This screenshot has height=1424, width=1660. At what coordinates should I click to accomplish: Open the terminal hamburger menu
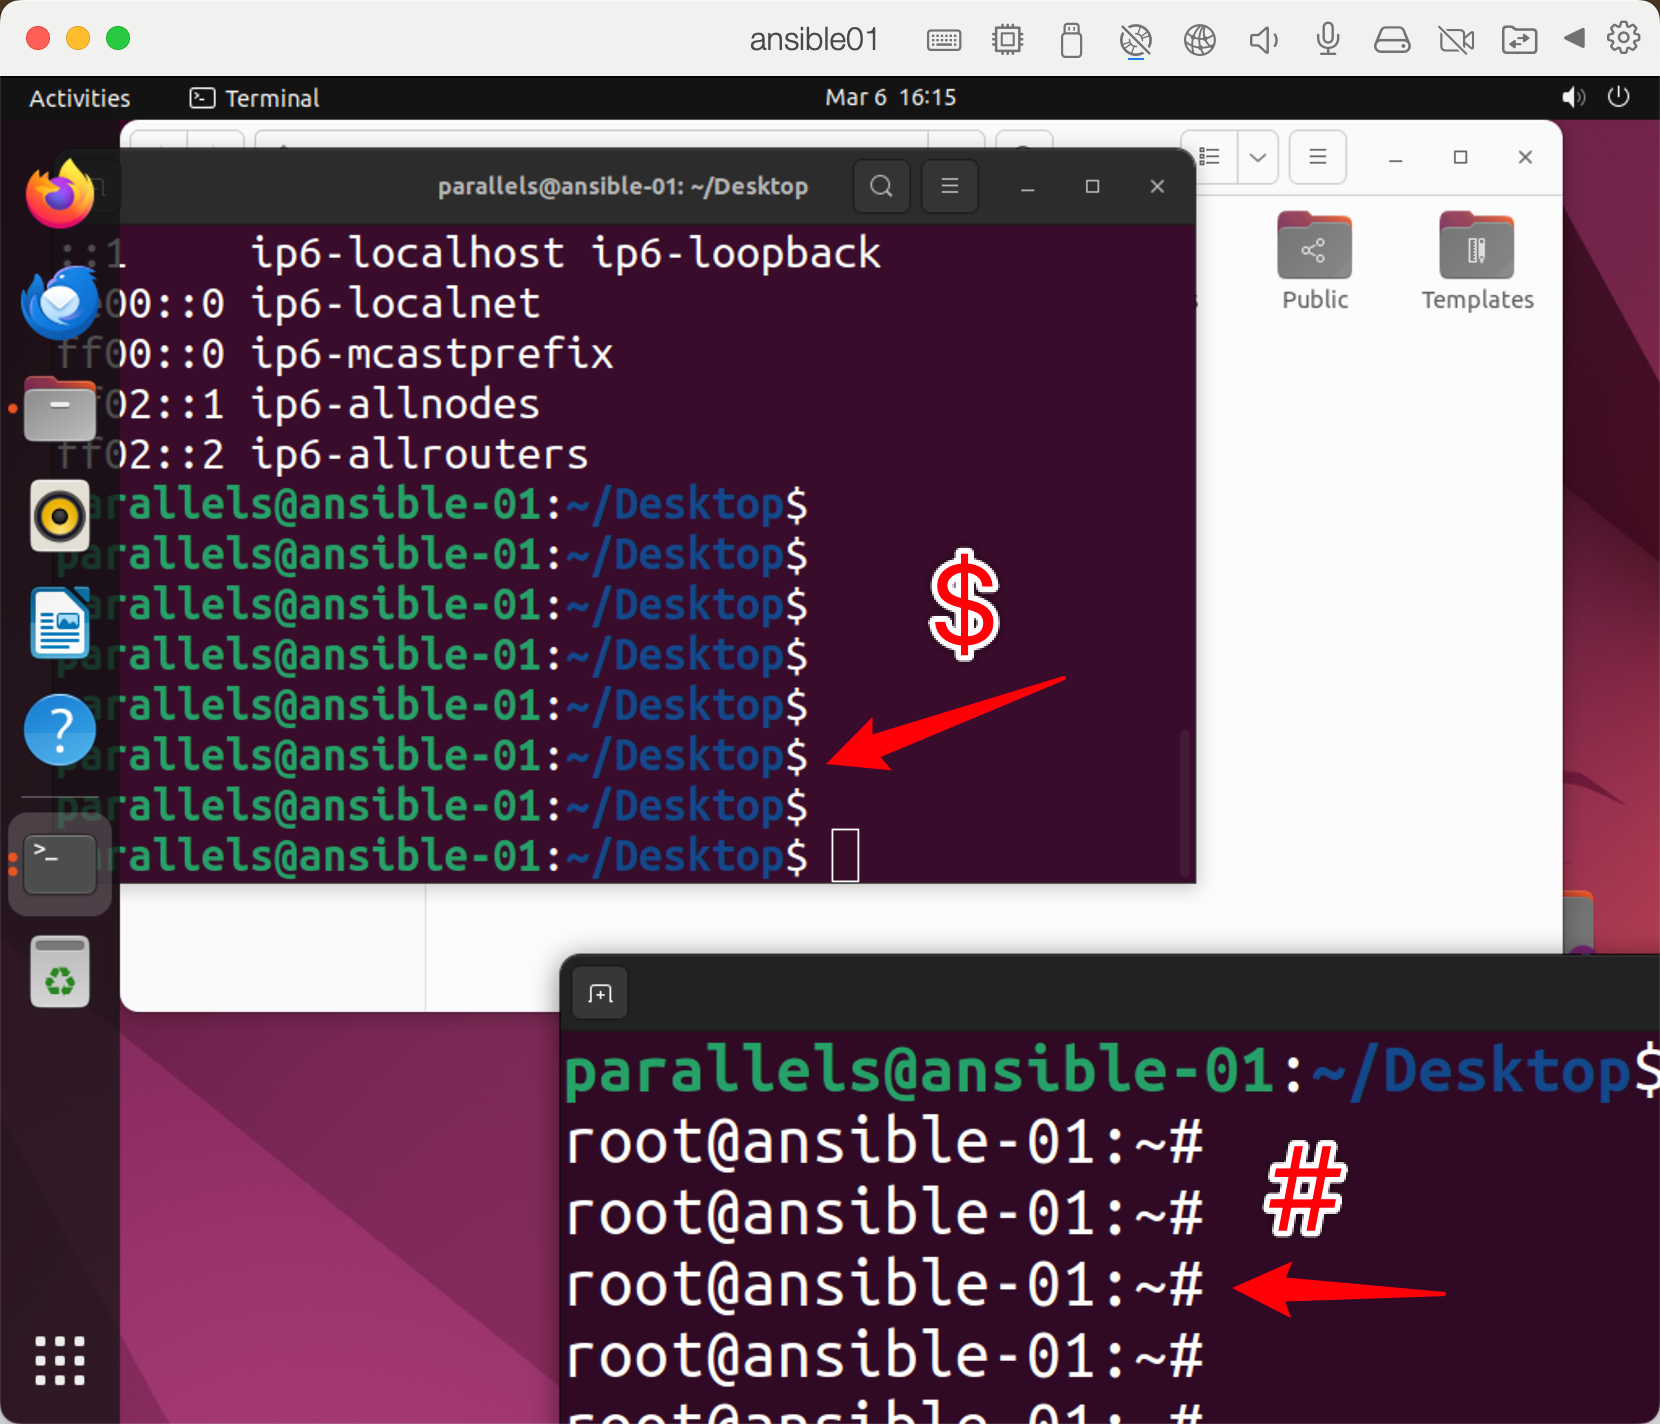(x=949, y=186)
